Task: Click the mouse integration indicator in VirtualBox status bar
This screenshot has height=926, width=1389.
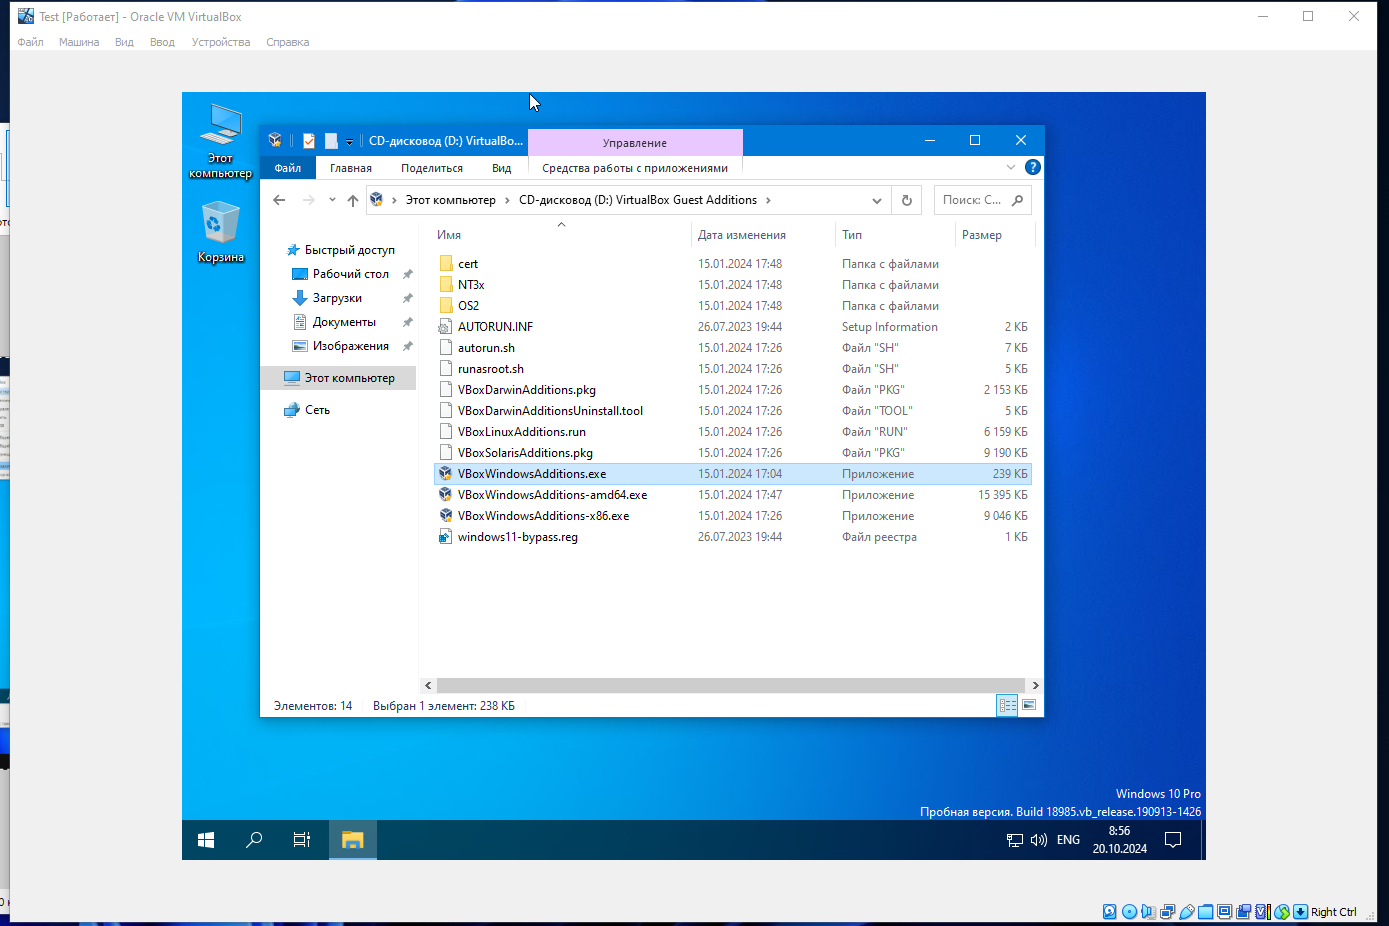Action: coord(1281,912)
